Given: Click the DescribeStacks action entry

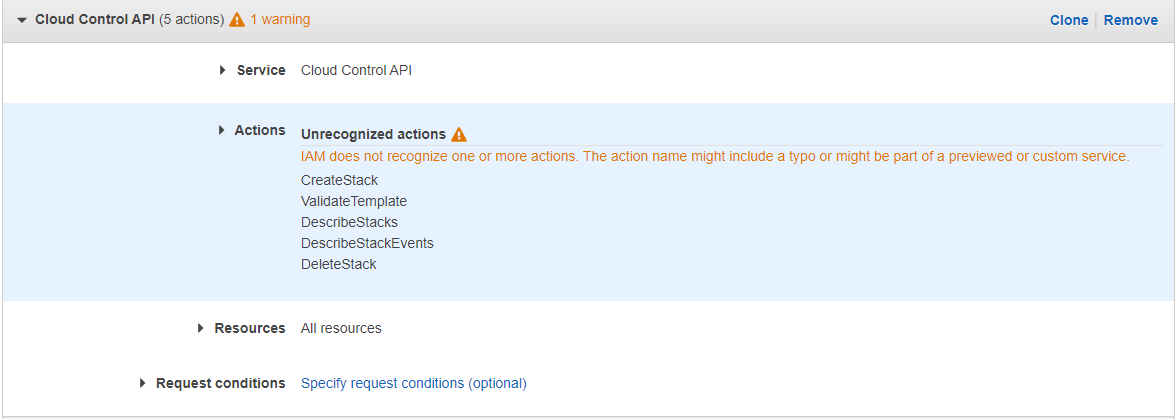Looking at the screenshot, I should click(x=349, y=222).
